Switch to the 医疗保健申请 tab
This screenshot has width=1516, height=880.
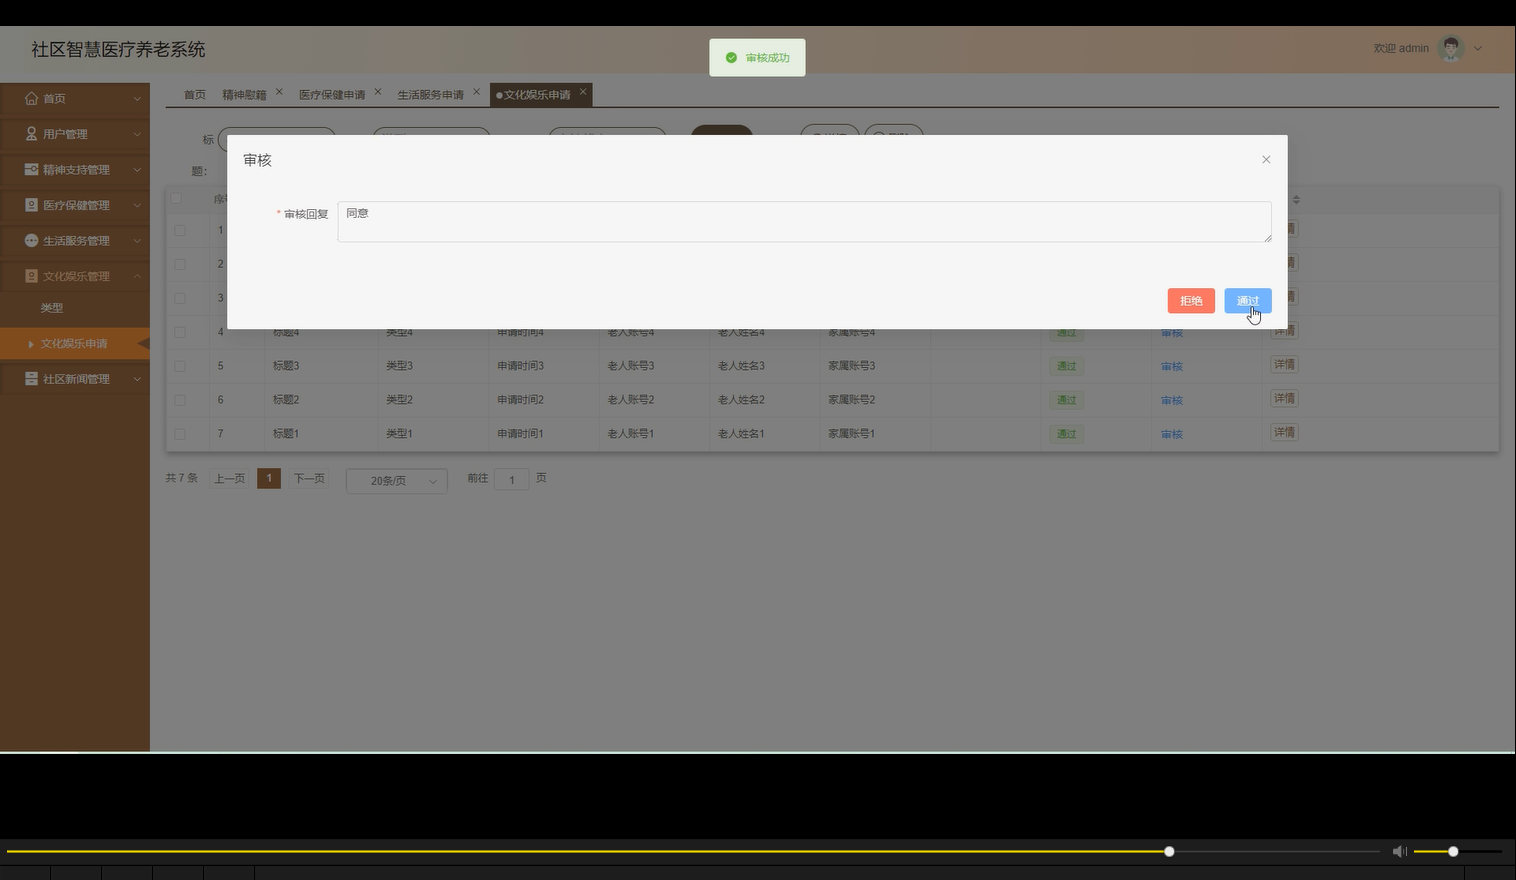click(x=332, y=95)
